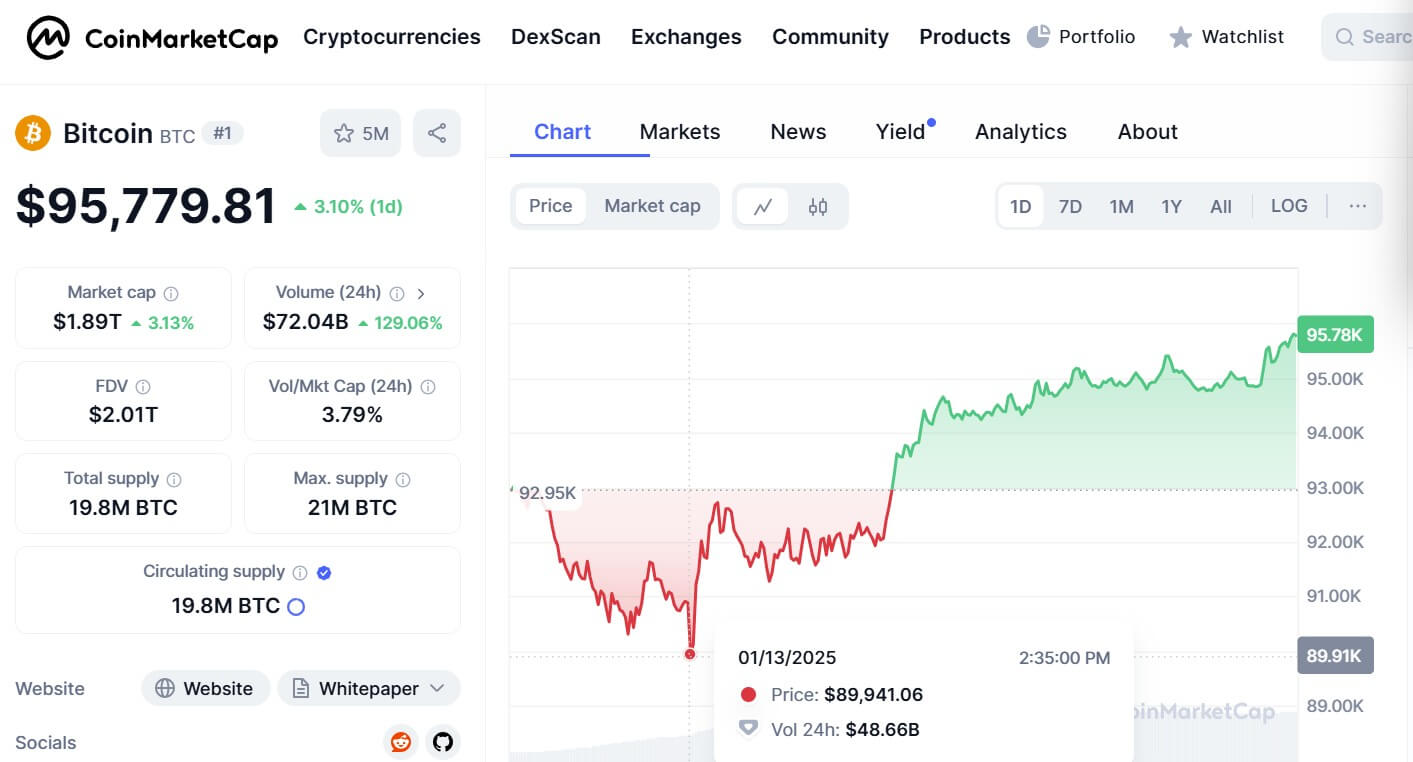The image size is (1413, 762).
Task: Open the Analytics tab
Action: click(1020, 132)
